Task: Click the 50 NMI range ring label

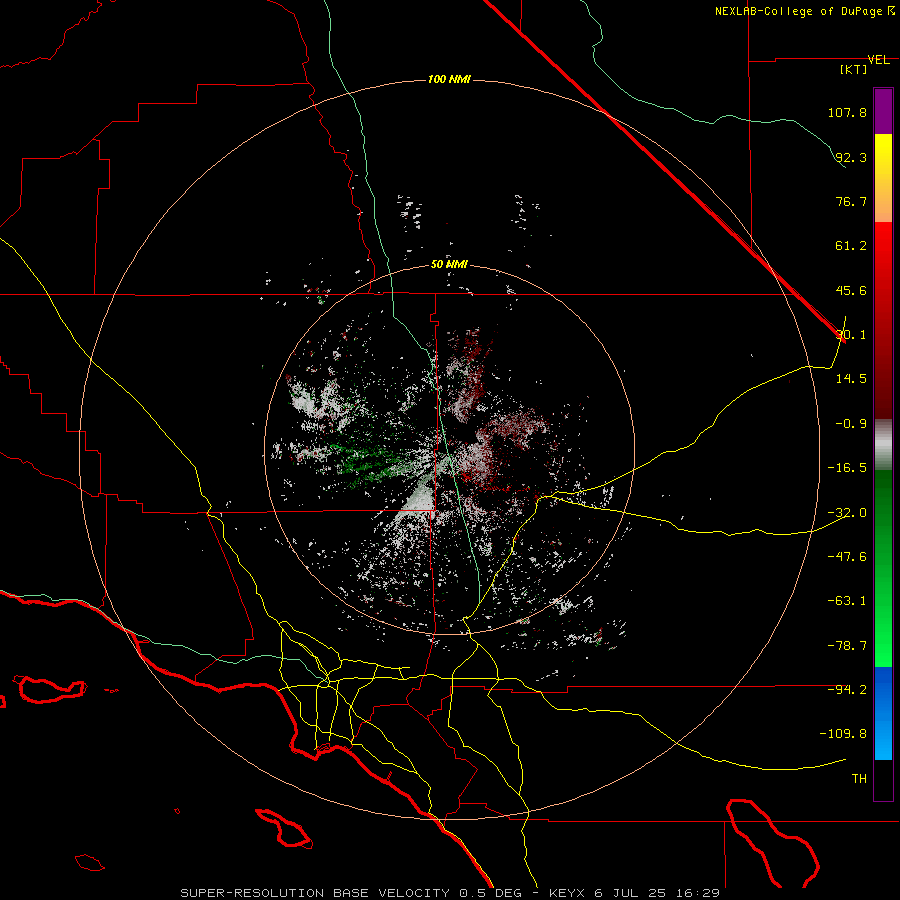Action: point(449,265)
